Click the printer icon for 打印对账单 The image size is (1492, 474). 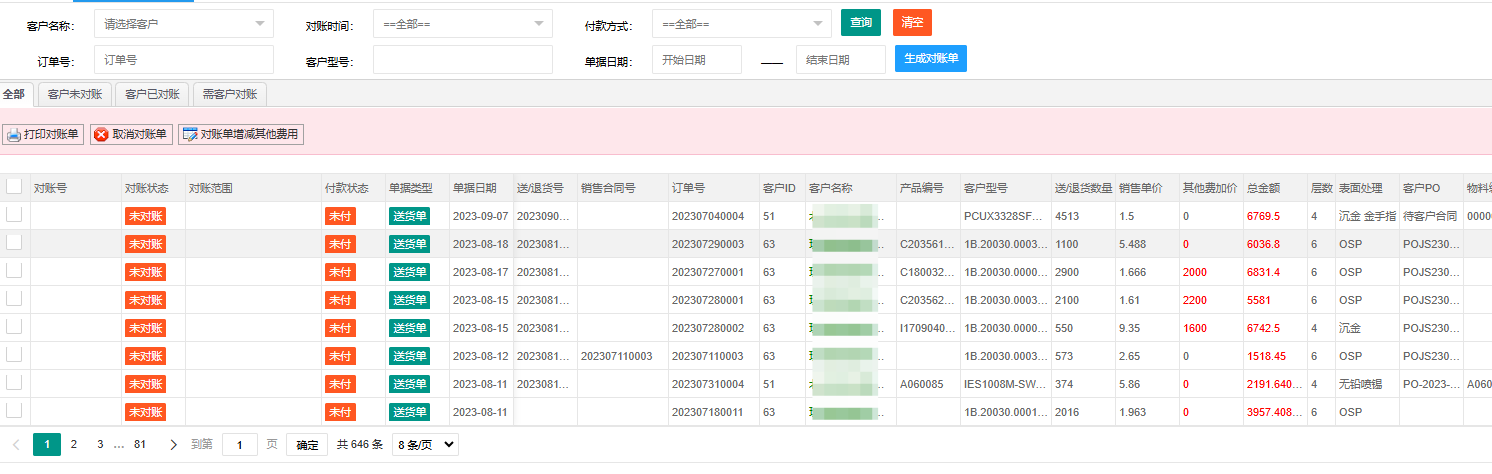pyautogui.click(x=13, y=135)
